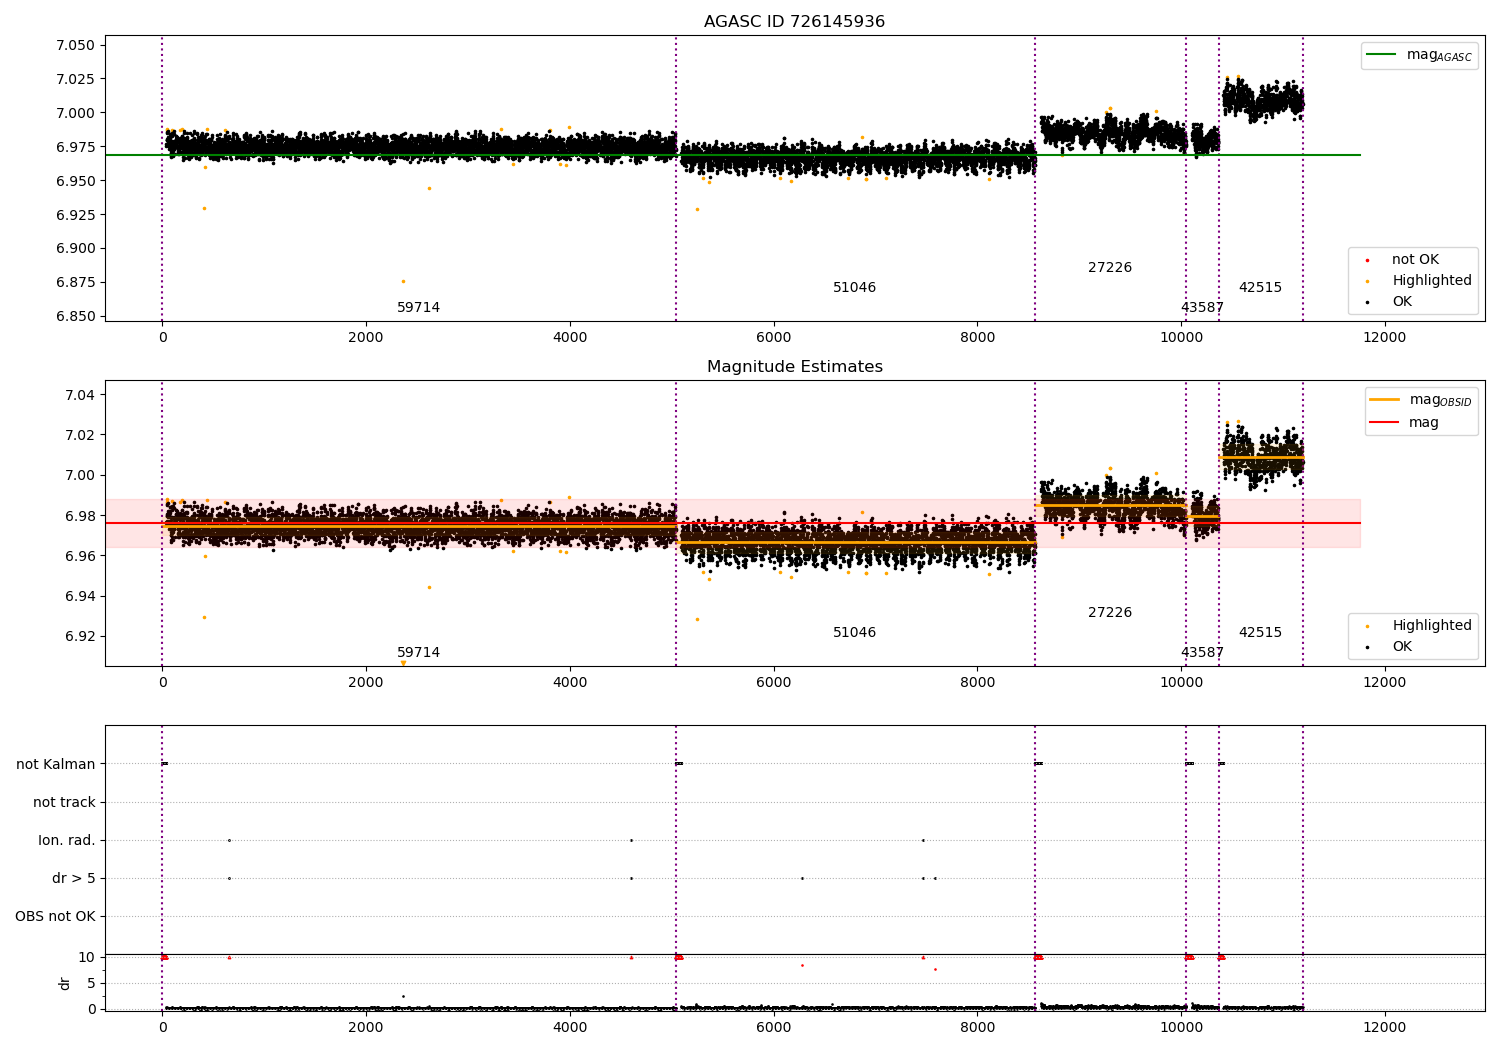This screenshot has height=1050, width=1500.
Task: Click the 7.050 y-axis tick label
Action: tap(75, 46)
